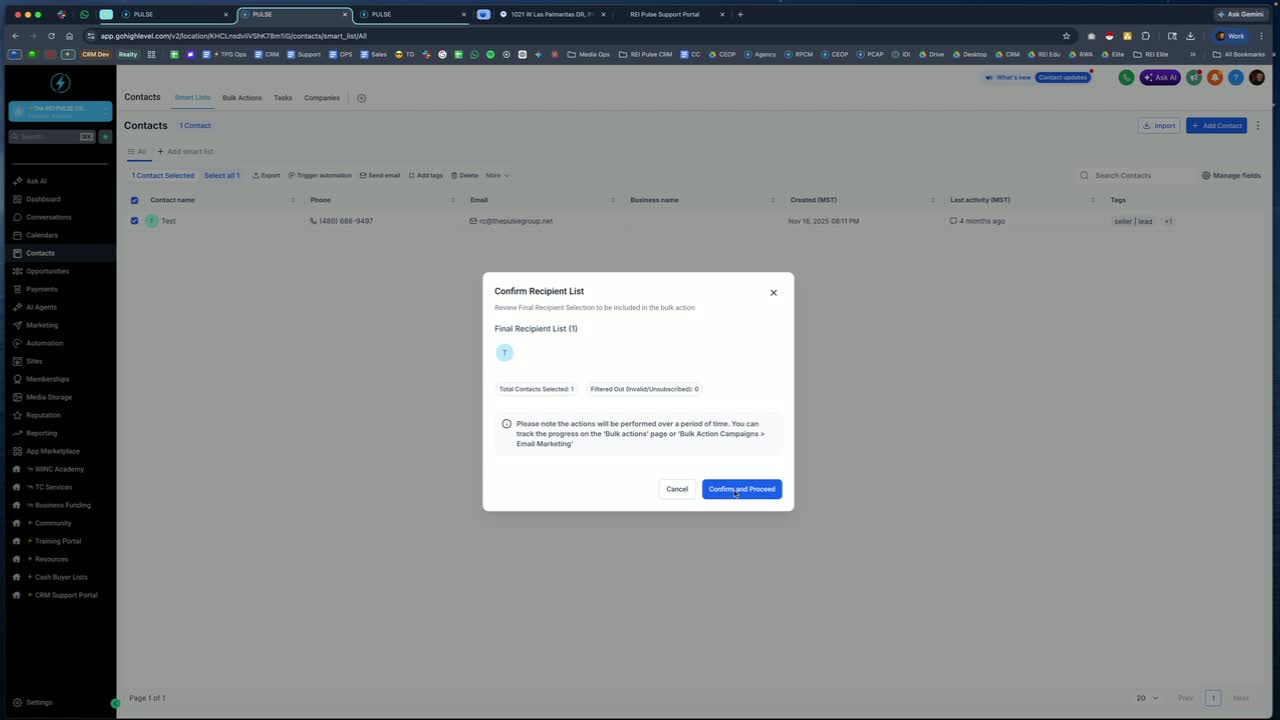Image resolution: width=1280 pixels, height=720 pixels.
Task: Click Confirm and Proceed button
Action: [742, 489]
